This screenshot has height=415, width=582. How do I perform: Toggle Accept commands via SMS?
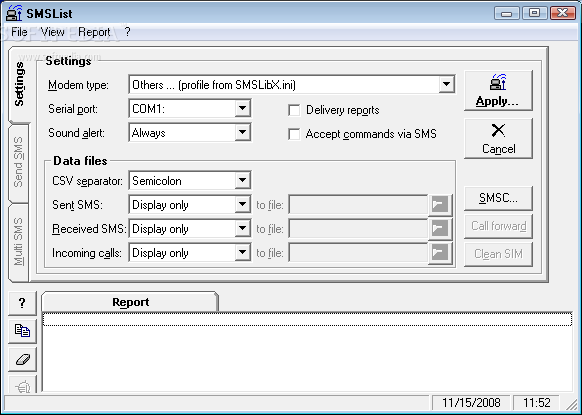click(294, 134)
